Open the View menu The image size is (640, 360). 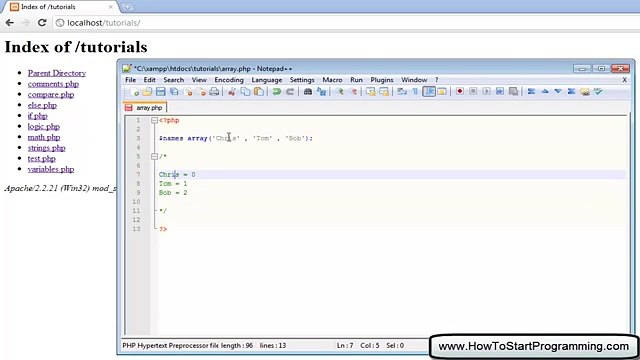(x=199, y=80)
